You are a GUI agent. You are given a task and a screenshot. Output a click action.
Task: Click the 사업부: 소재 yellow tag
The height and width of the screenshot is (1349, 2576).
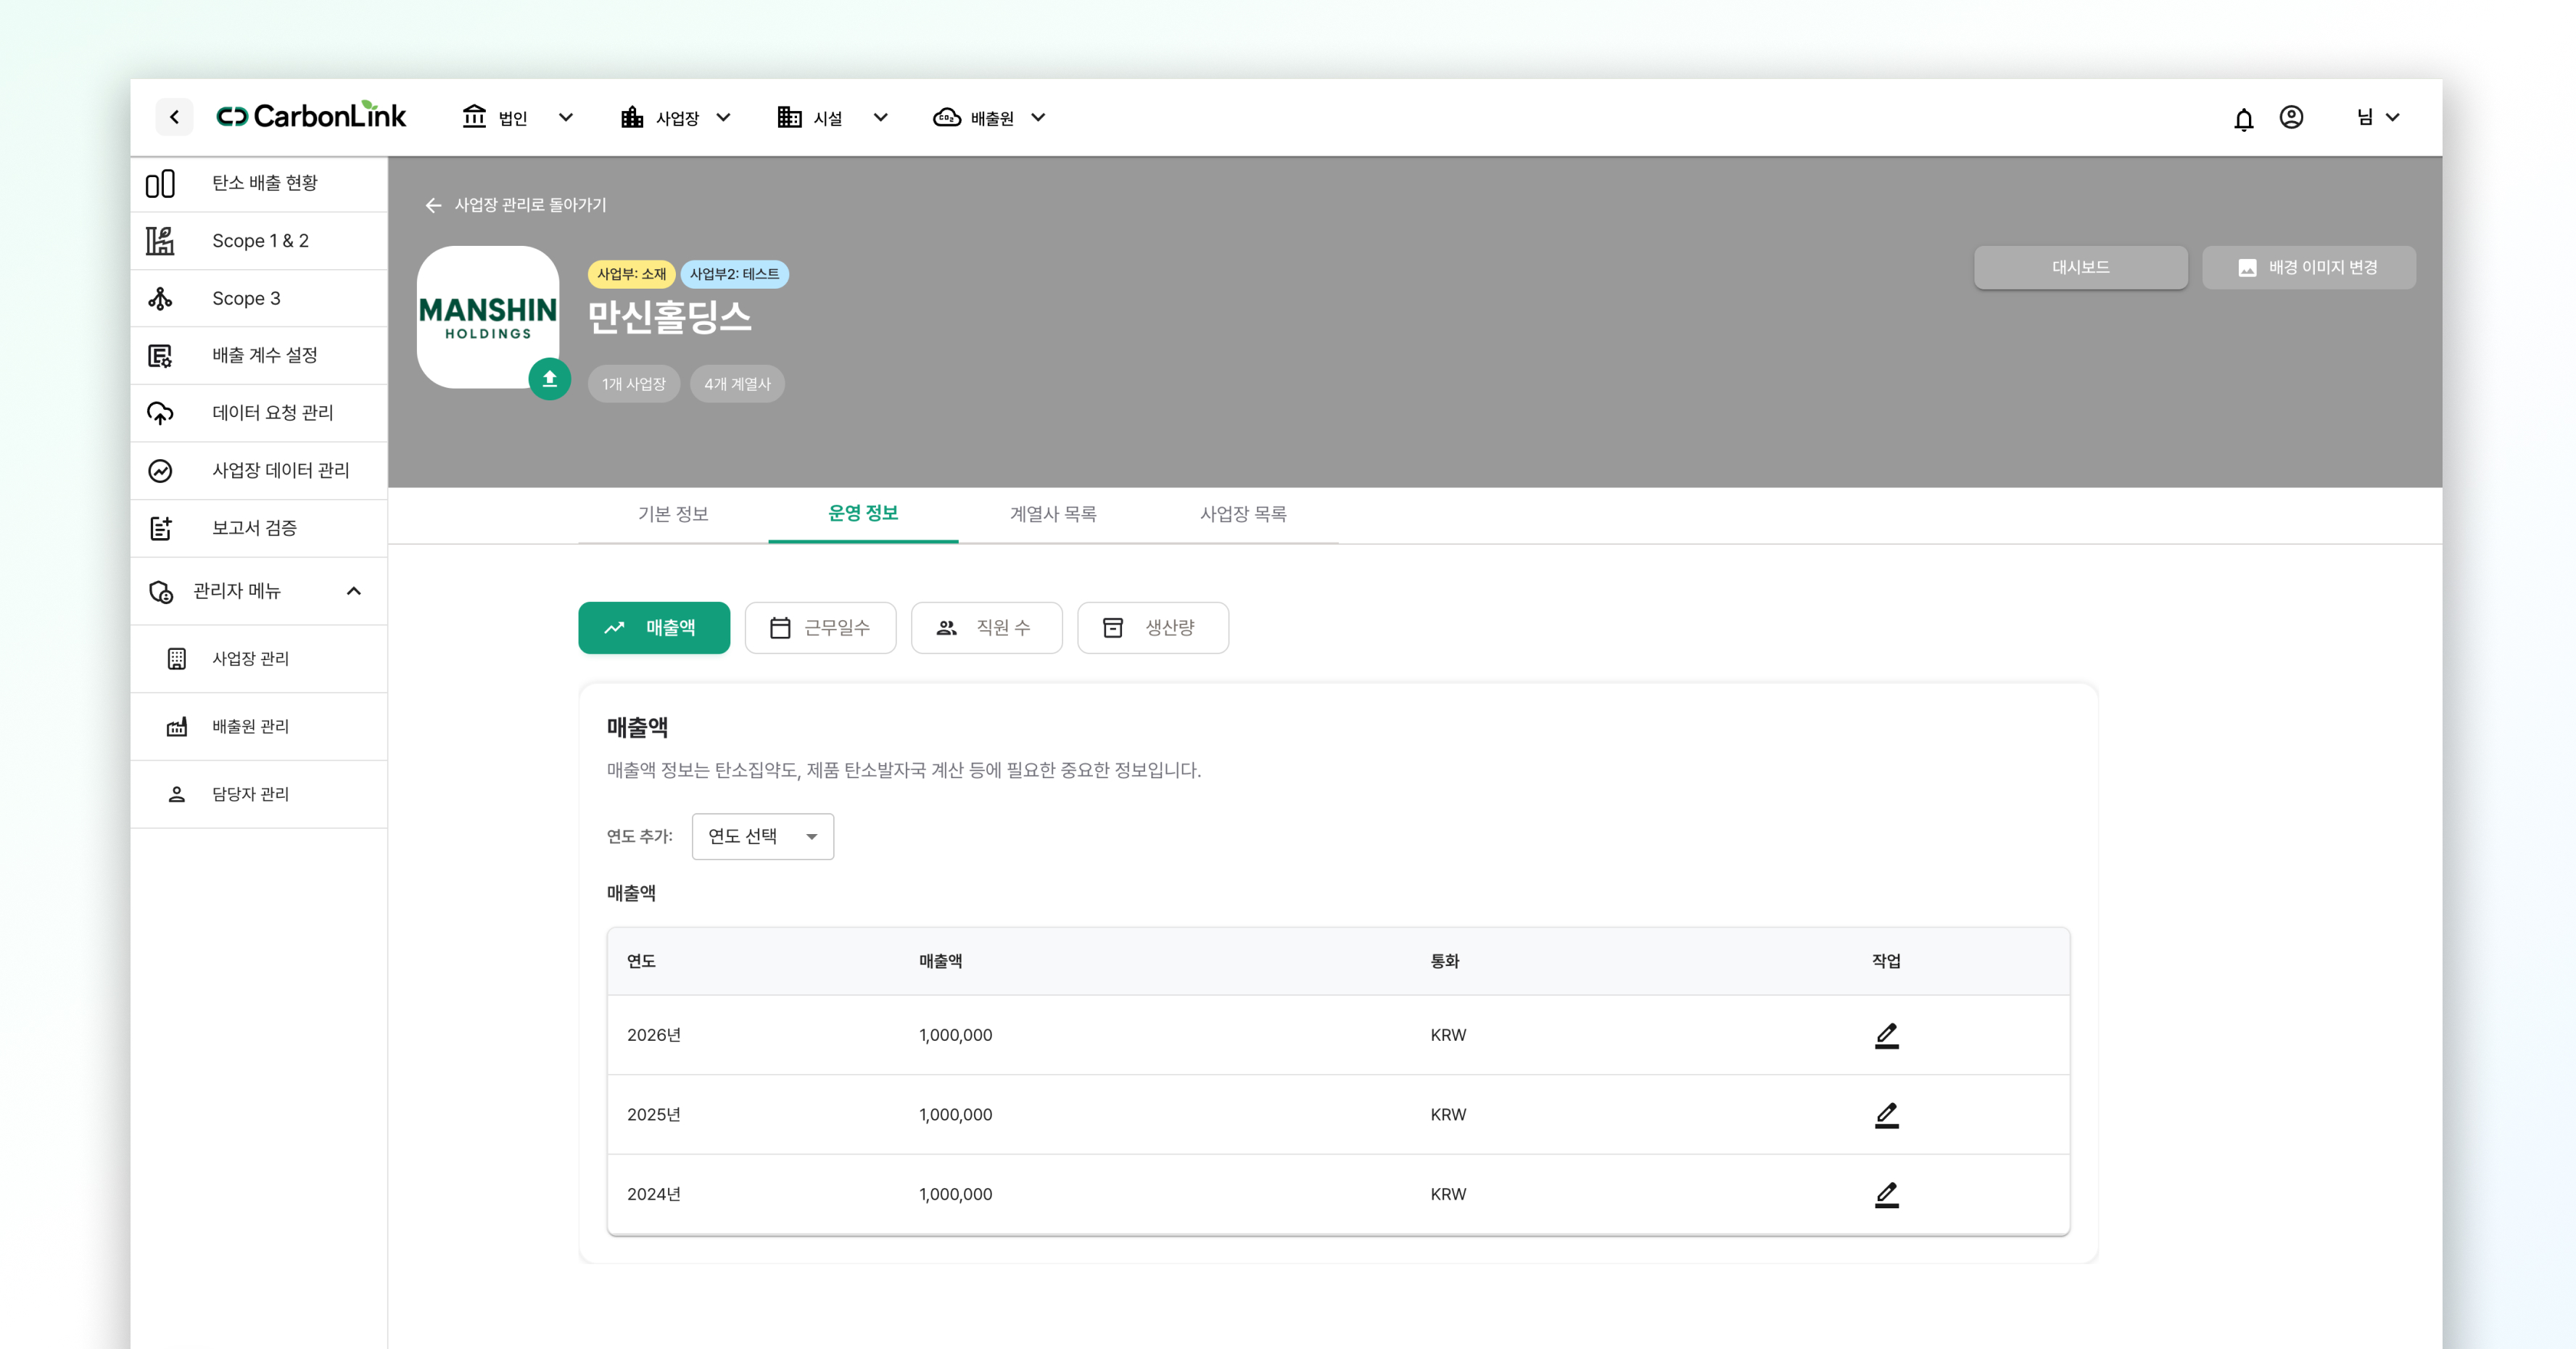pos(631,274)
